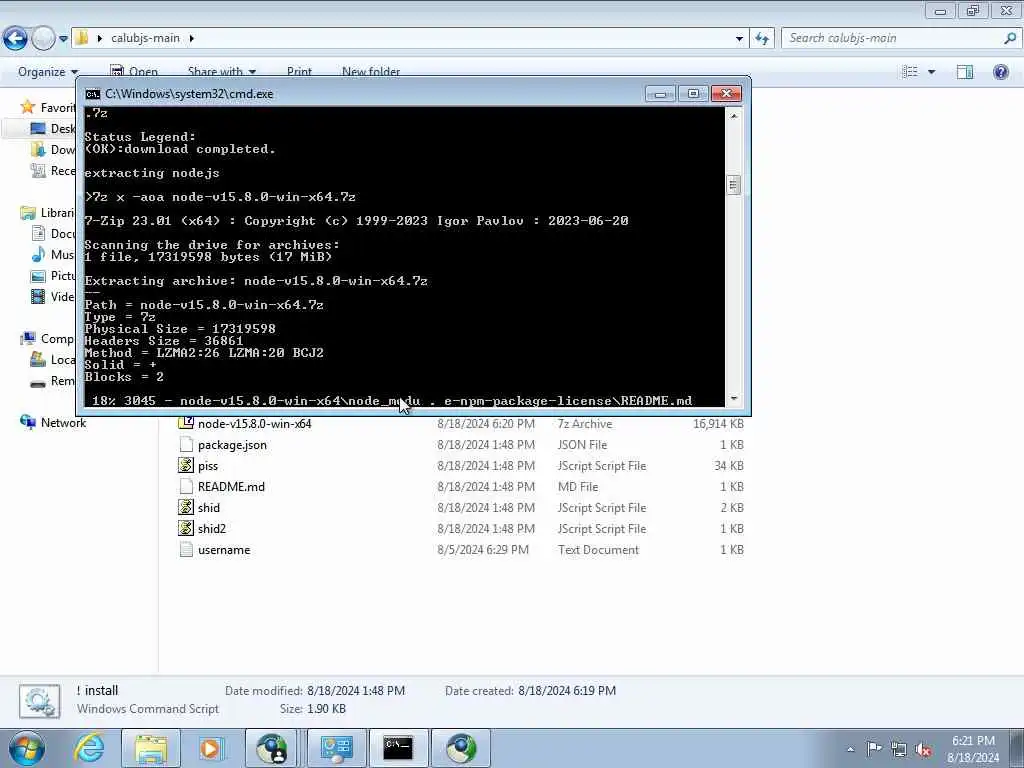This screenshot has width=1024, height=768.
Task: Select the node-v15.8.0-win-x64 file name
Action: (x=254, y=424)
